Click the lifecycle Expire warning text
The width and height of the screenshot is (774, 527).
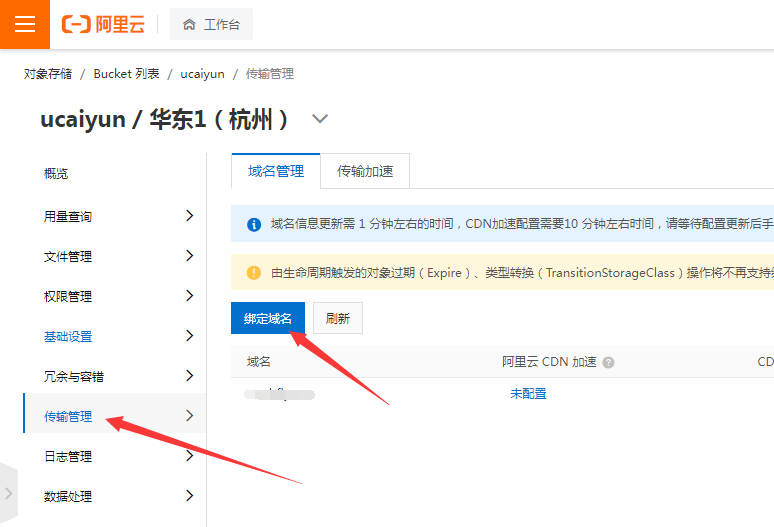click(x=522, y=272)
